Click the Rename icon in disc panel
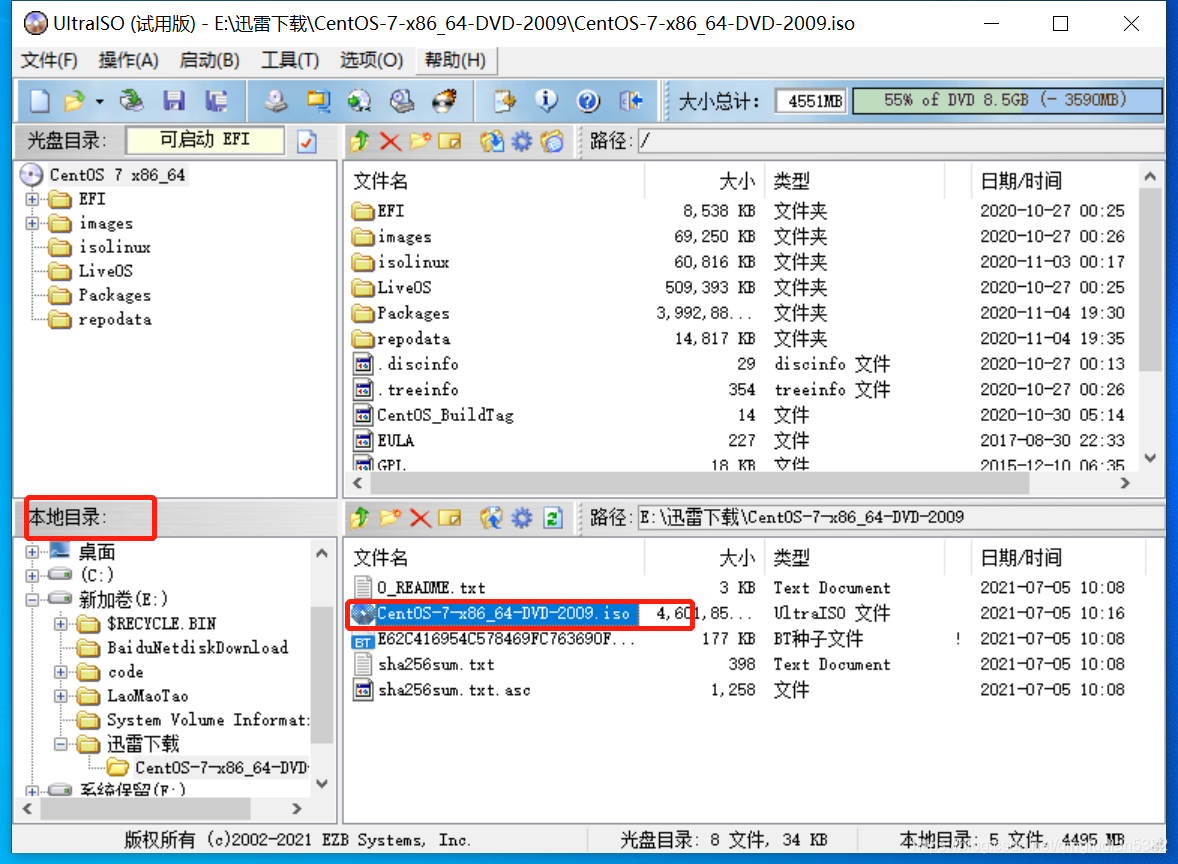This screenshot has width=1178, height=864. (449, 141)
